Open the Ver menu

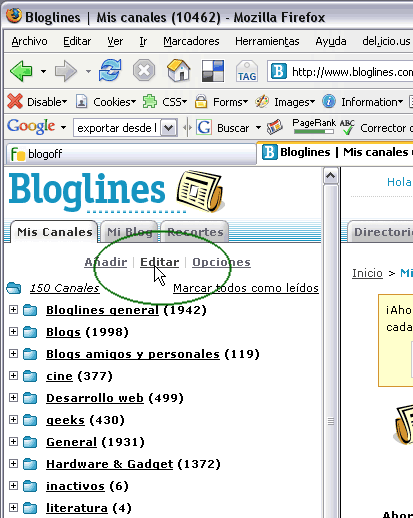coord(115,41)
